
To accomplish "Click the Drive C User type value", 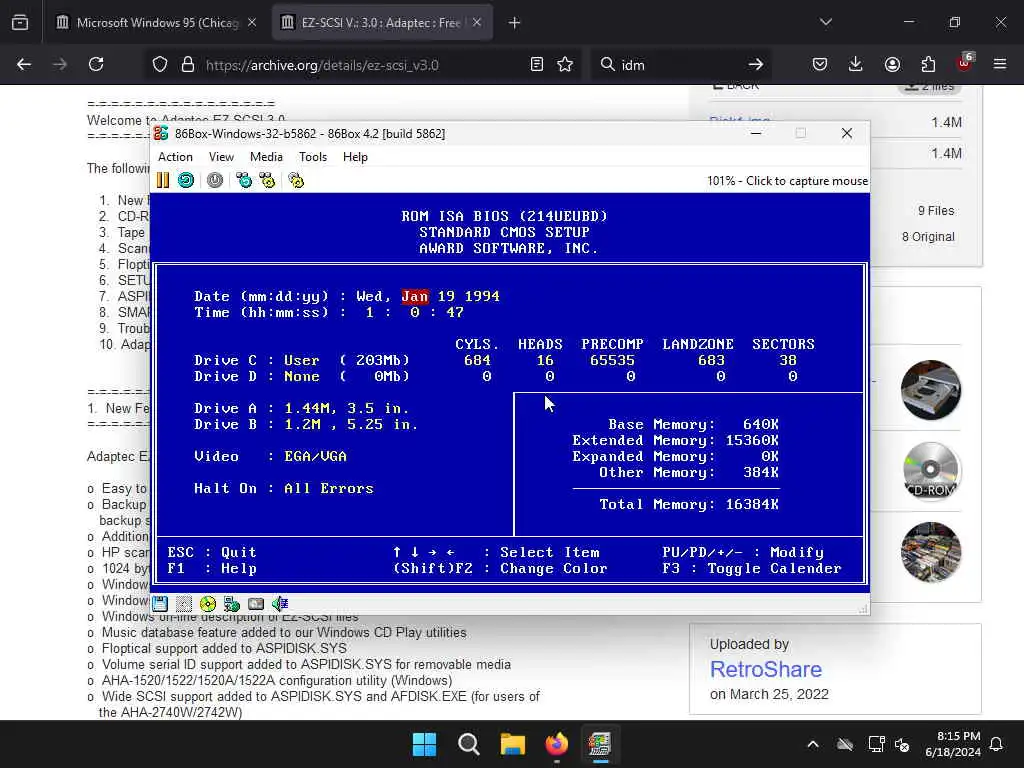I will coord(302,360).
